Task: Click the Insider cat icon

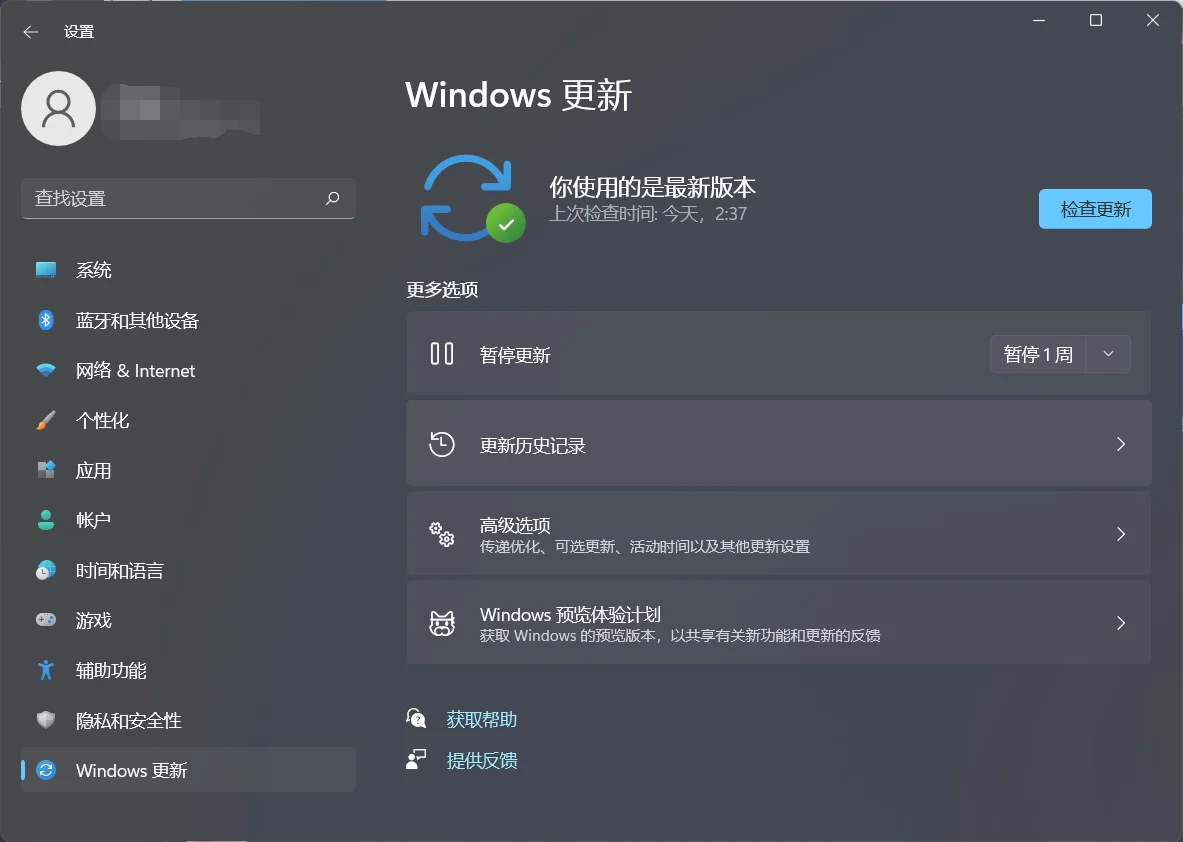Action: tap(442, 623)
